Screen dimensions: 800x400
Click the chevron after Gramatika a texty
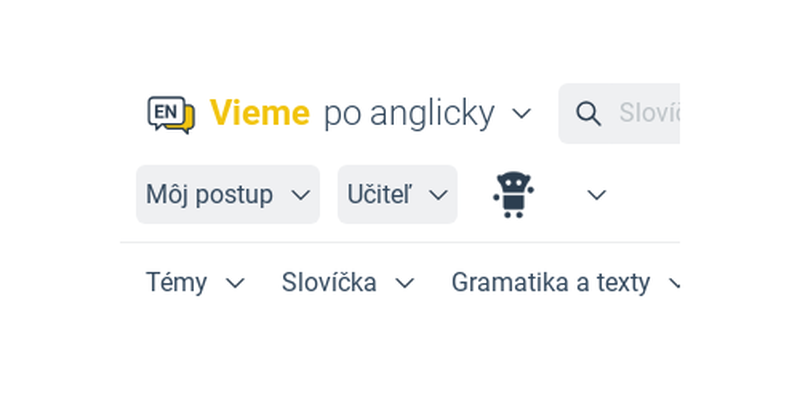(x=674, y=283)
